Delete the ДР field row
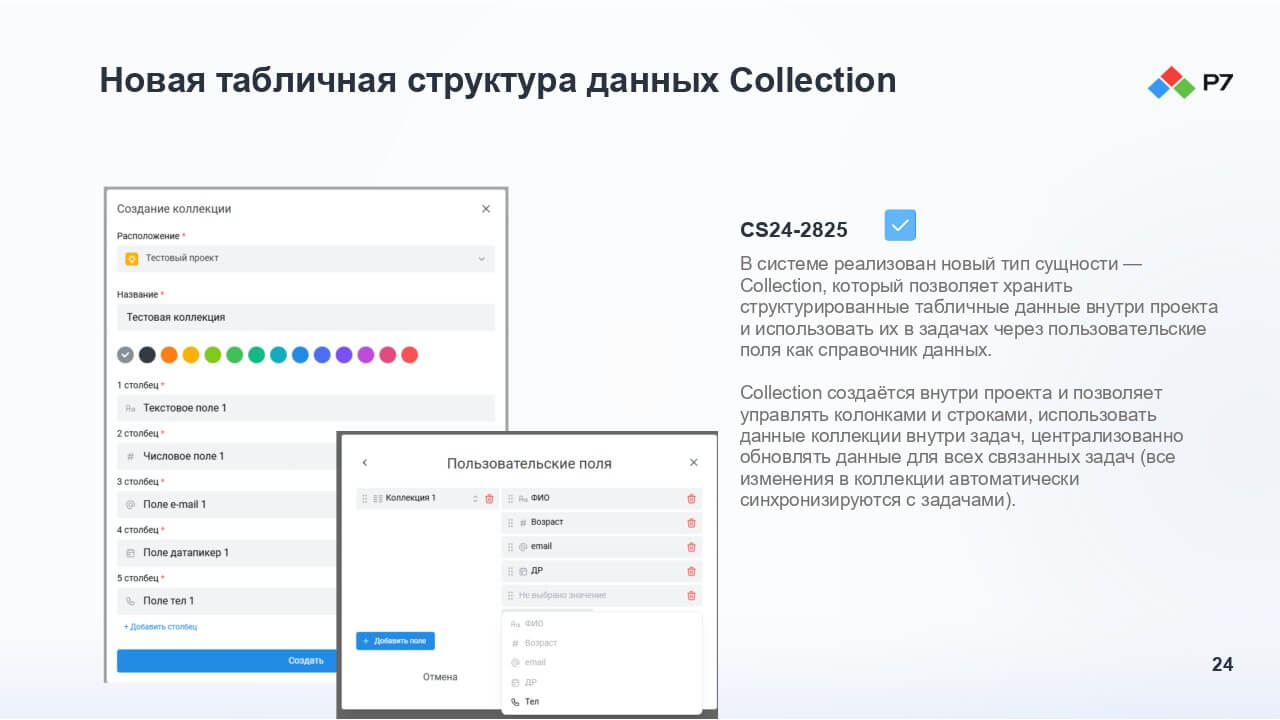Screen dimensions: 1280x720 [x=691, y=571]
